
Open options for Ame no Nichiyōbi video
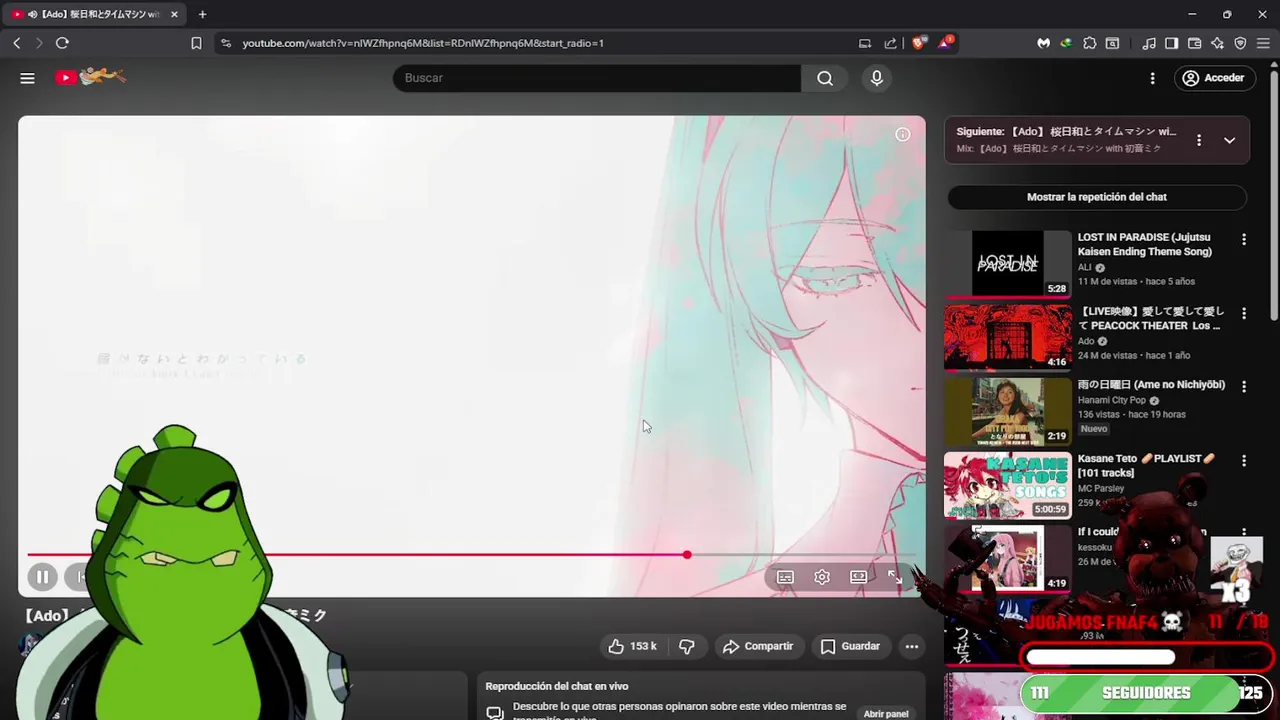click(1244, 386)
